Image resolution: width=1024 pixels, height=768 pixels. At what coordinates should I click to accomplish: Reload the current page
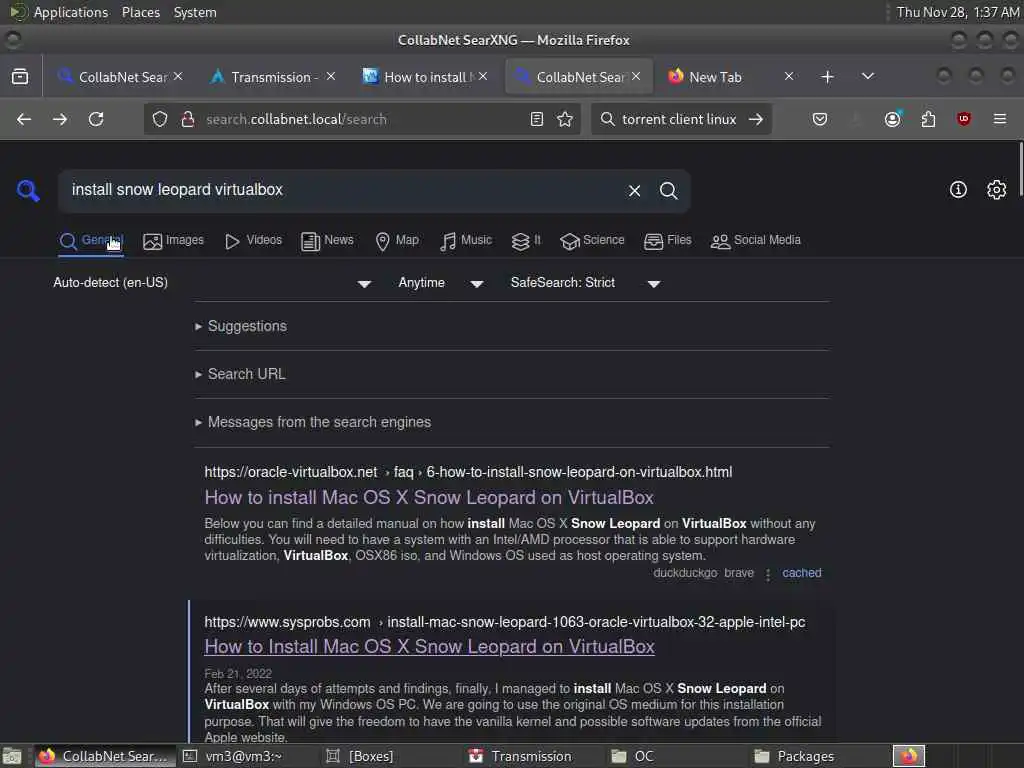[96, 119]
